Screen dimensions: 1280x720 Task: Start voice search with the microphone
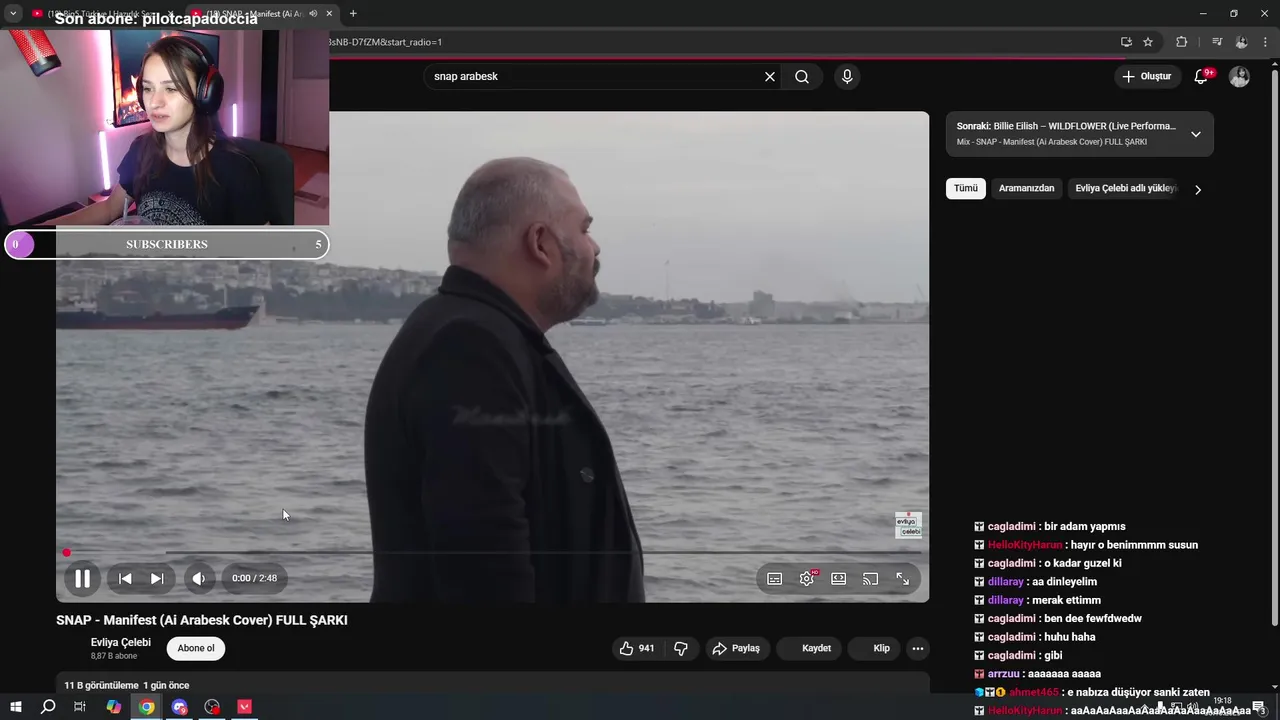tap(847, 77)
